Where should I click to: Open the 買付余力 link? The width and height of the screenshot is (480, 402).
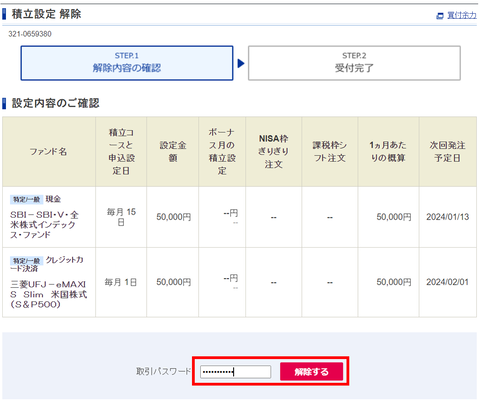tap(462, 15)
